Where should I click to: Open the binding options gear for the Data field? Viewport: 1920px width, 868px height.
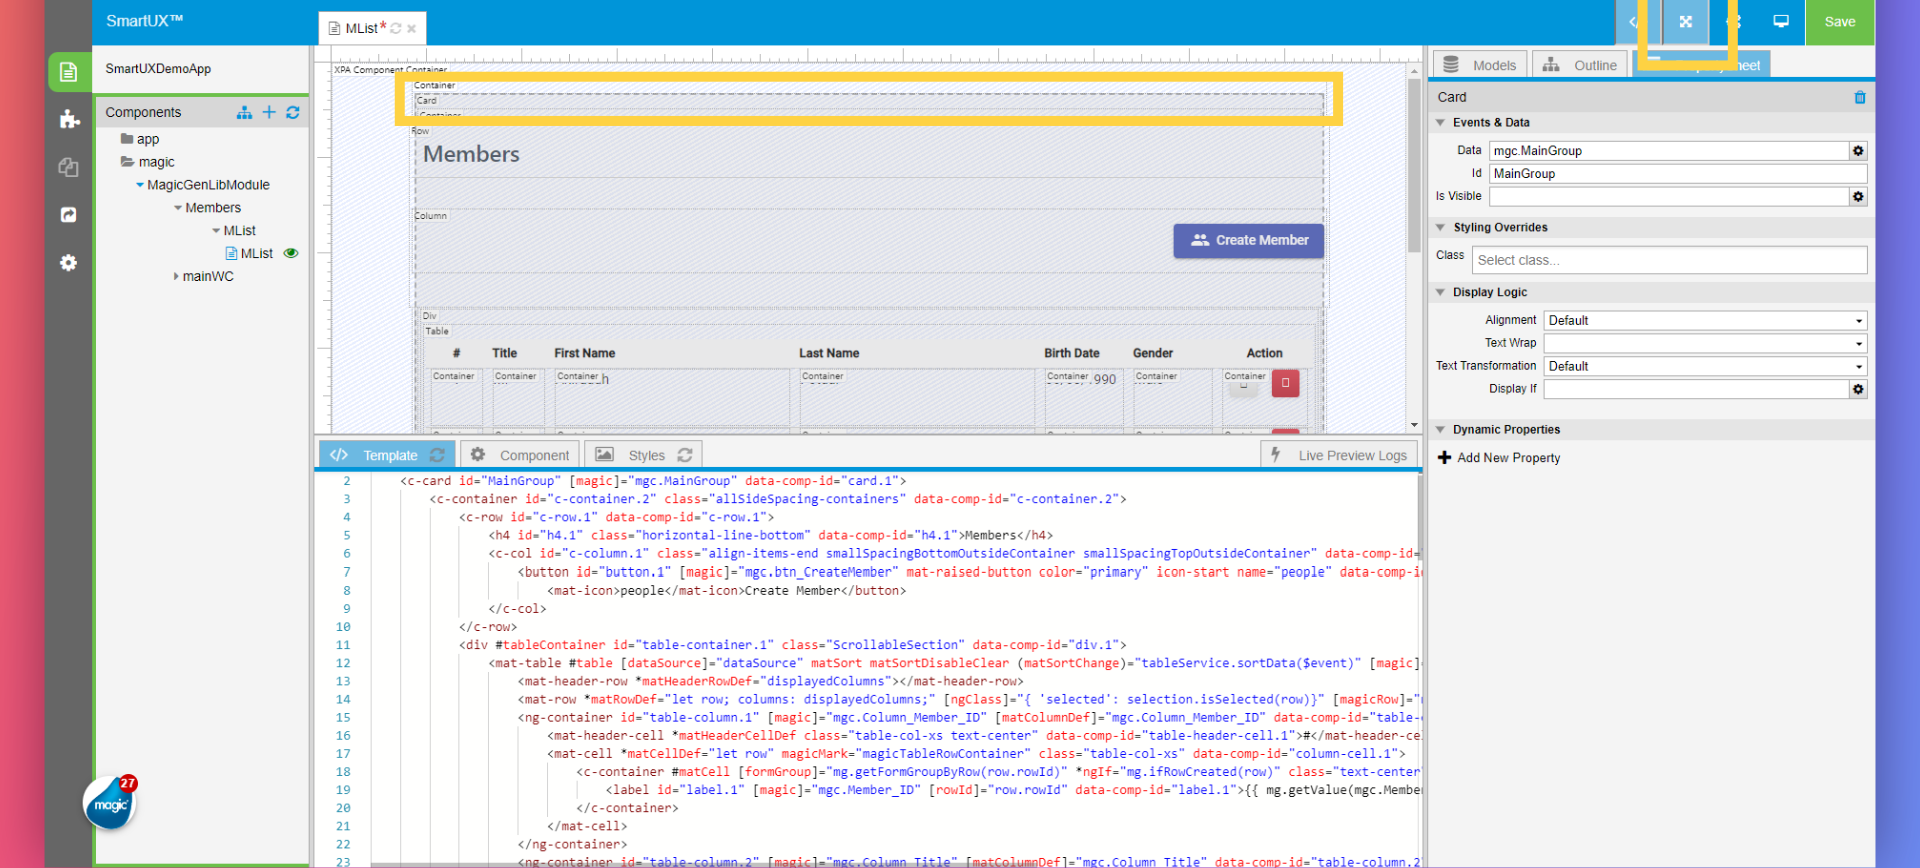(x=1858, y=151)
